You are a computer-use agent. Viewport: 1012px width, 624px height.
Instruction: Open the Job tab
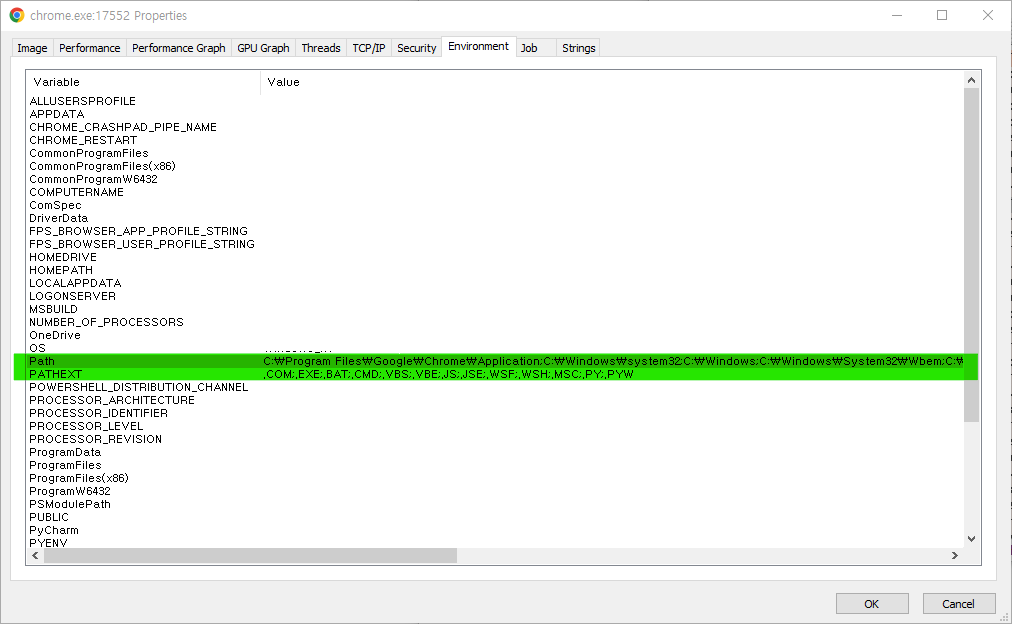536,48
